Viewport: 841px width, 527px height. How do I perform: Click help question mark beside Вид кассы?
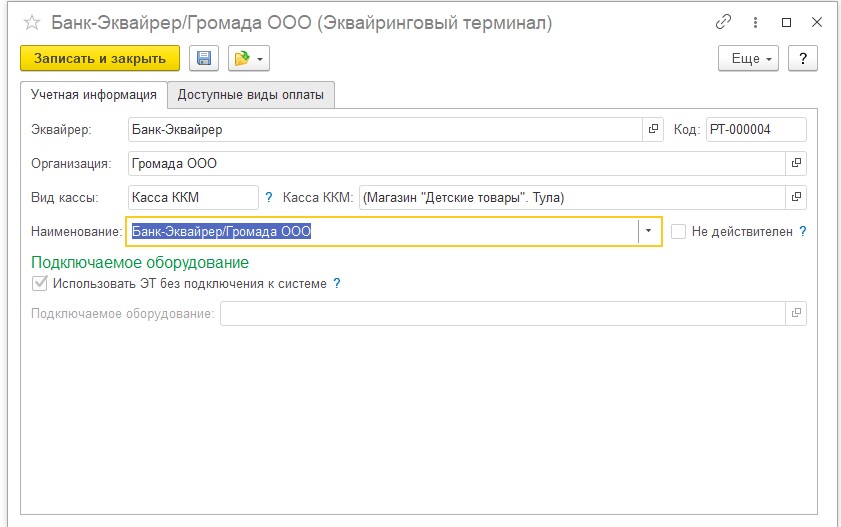[268, 197]
